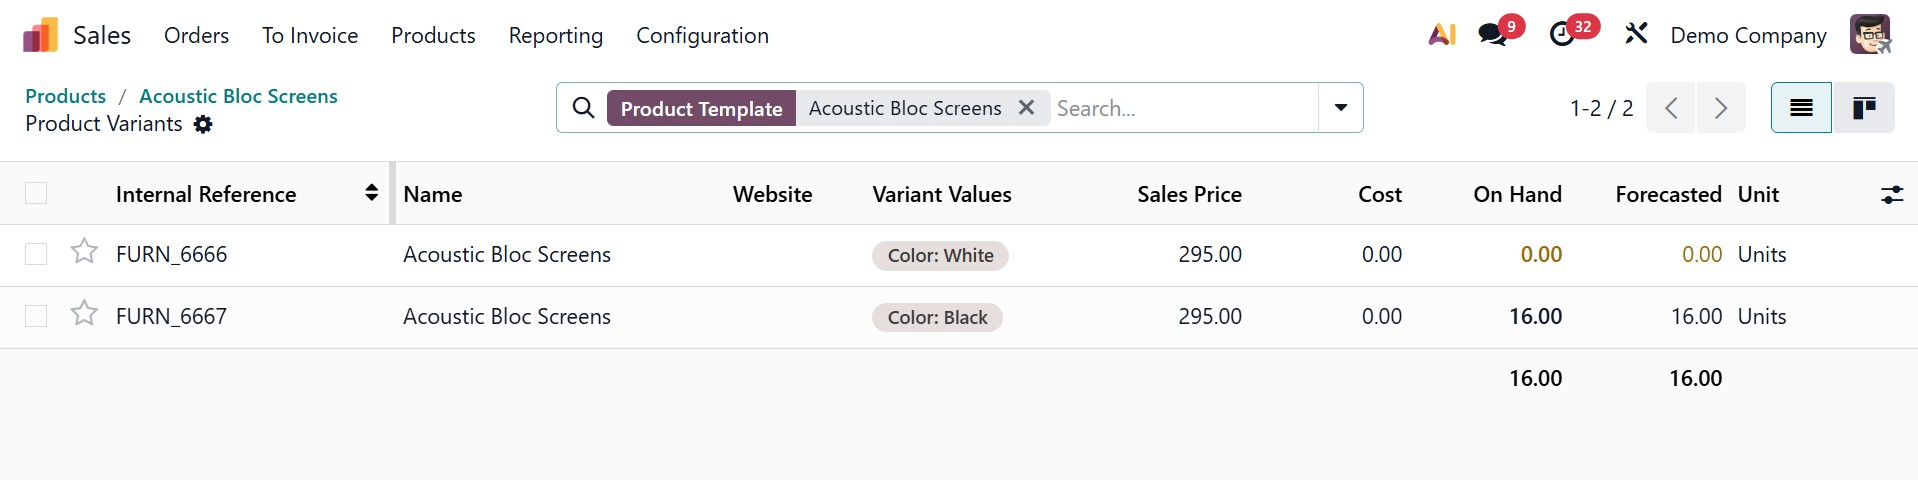
Task: Sort by Internal Reference column
Action: 206,194
